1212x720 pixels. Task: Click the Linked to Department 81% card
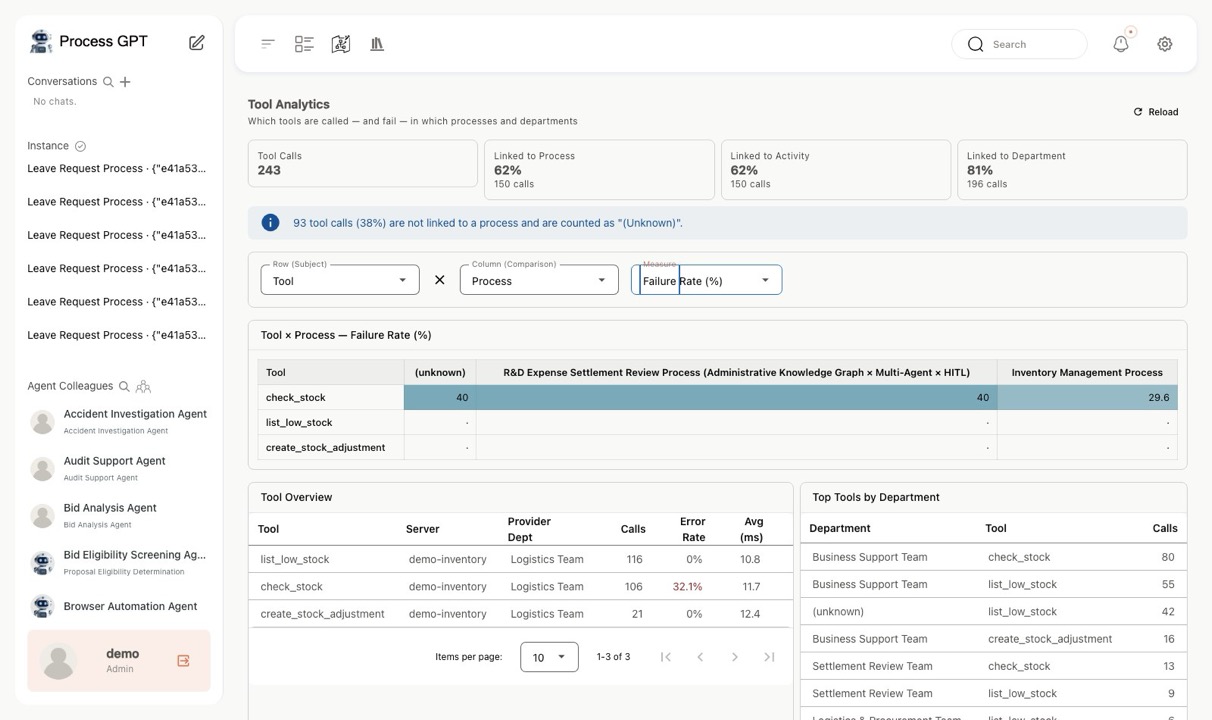tap(1072, 170)
